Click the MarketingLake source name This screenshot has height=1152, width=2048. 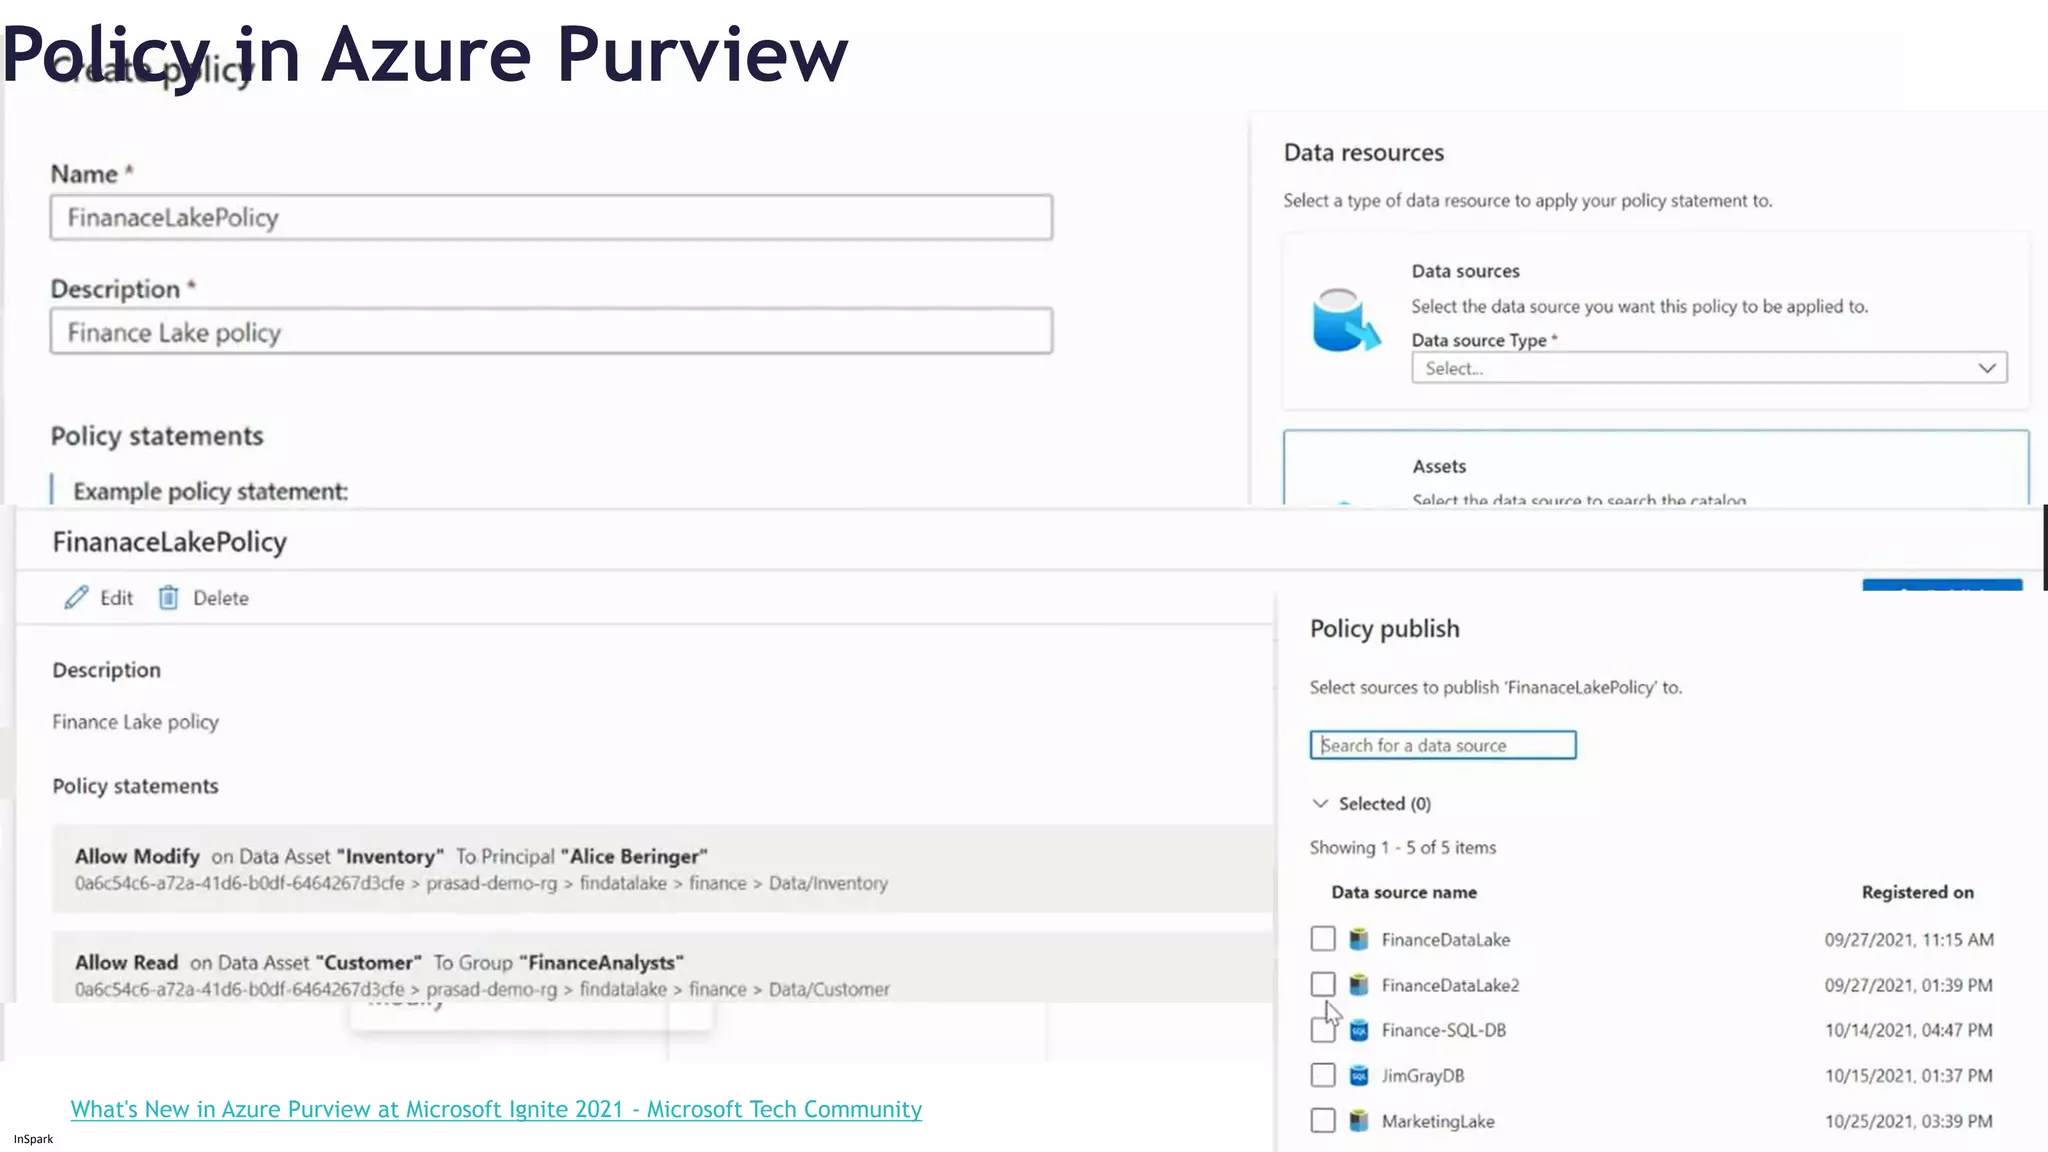[x=1438, y=1121]
